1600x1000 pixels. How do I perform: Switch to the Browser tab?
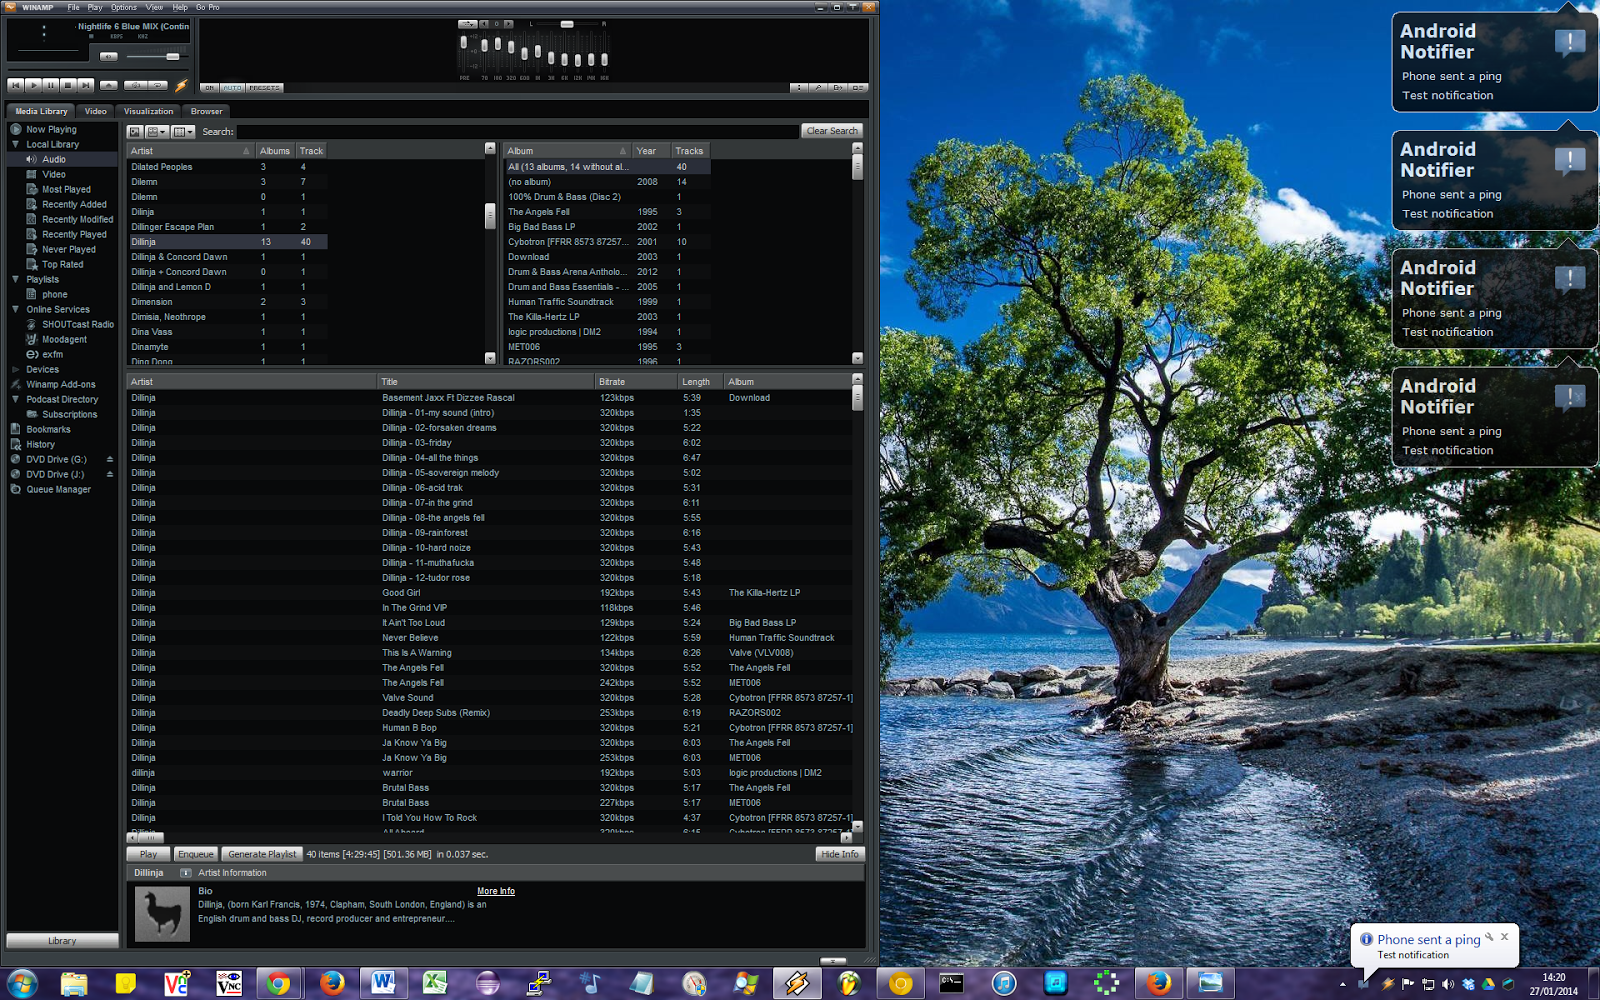[206, 111]
